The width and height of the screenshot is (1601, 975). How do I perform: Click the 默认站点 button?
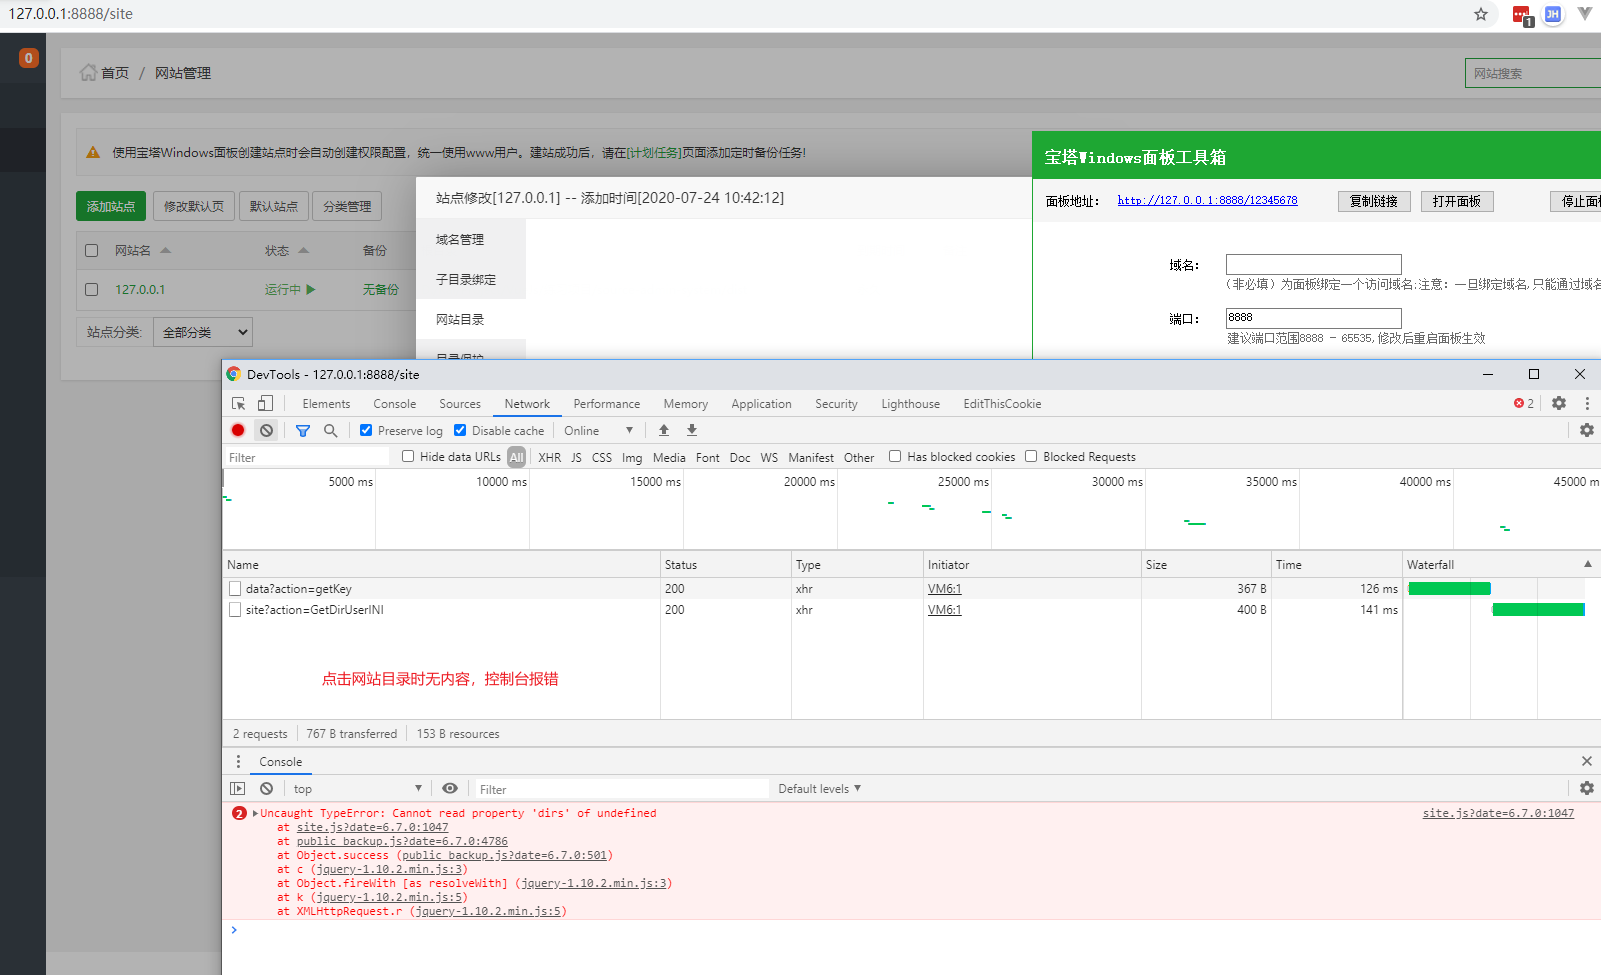point(273,206)
